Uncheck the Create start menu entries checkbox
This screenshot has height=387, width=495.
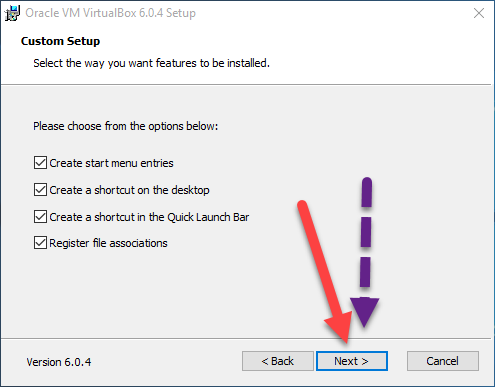(x=40, y=163)
